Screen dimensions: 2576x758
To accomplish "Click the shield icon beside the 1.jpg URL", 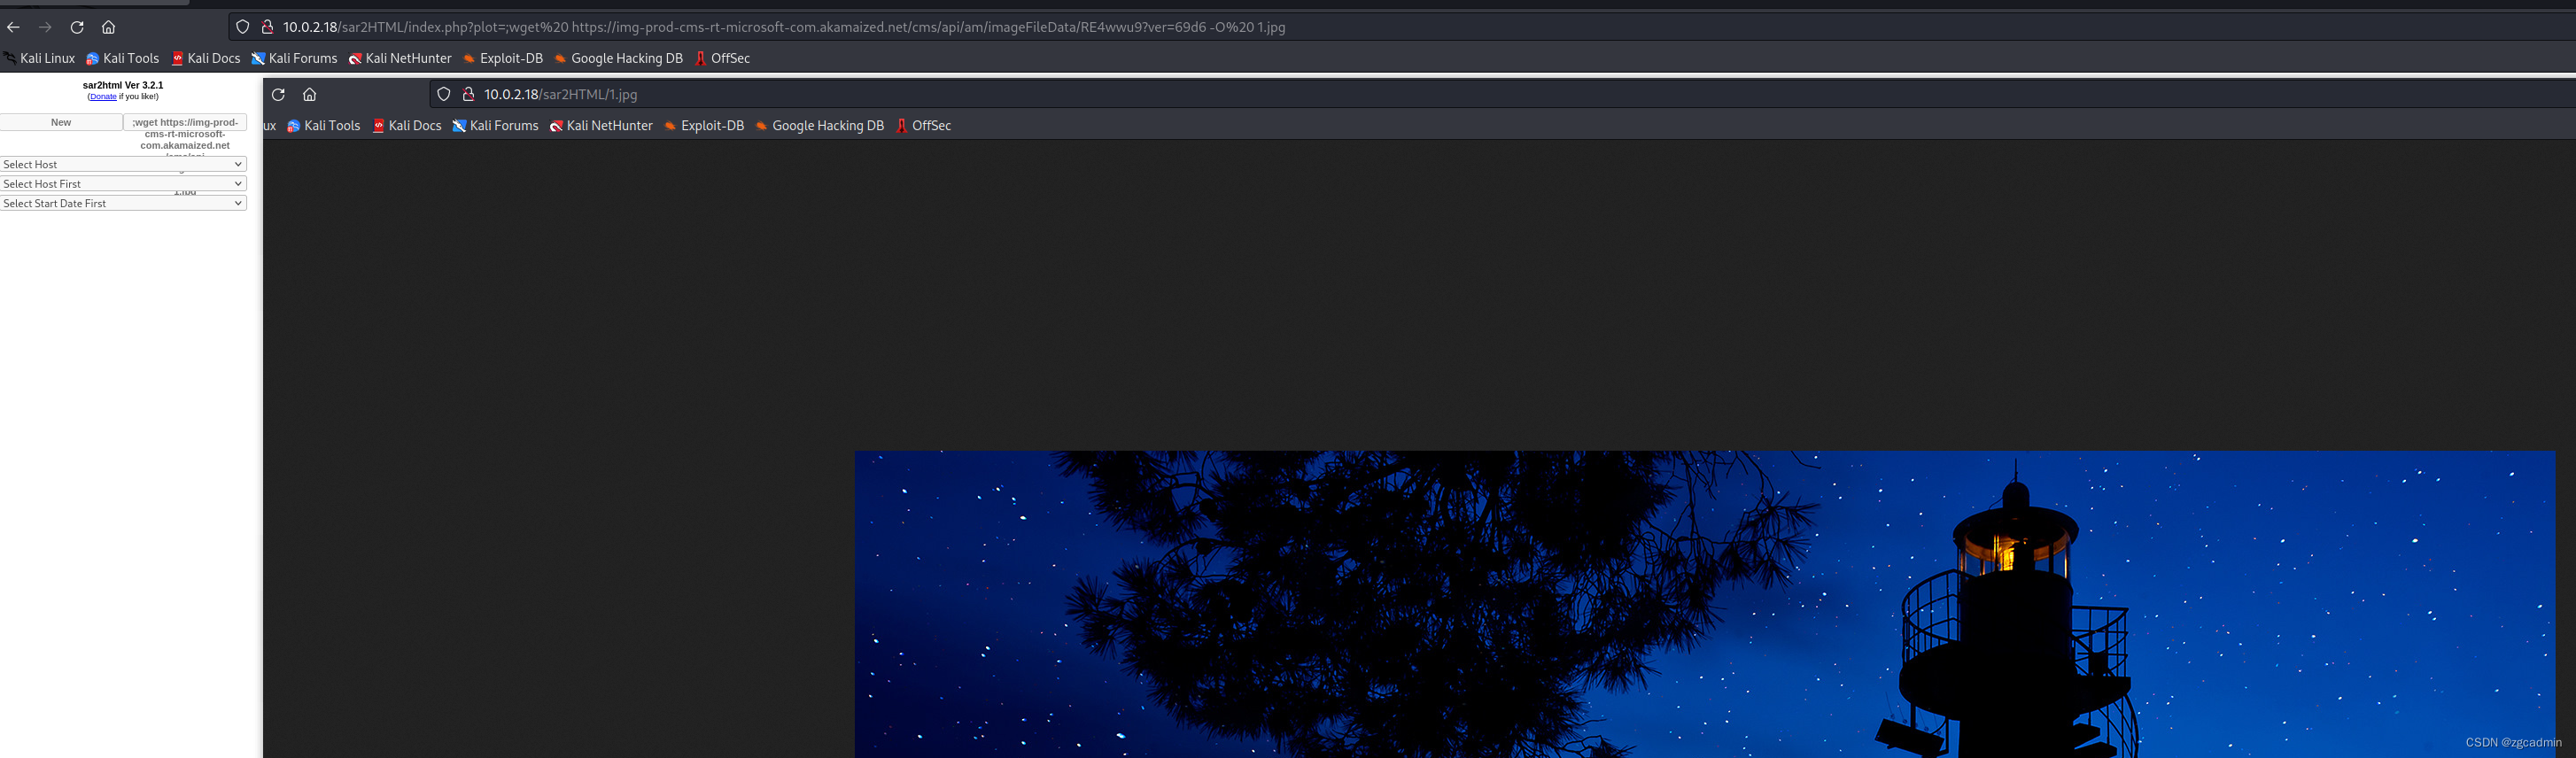I will pos(444,94).
